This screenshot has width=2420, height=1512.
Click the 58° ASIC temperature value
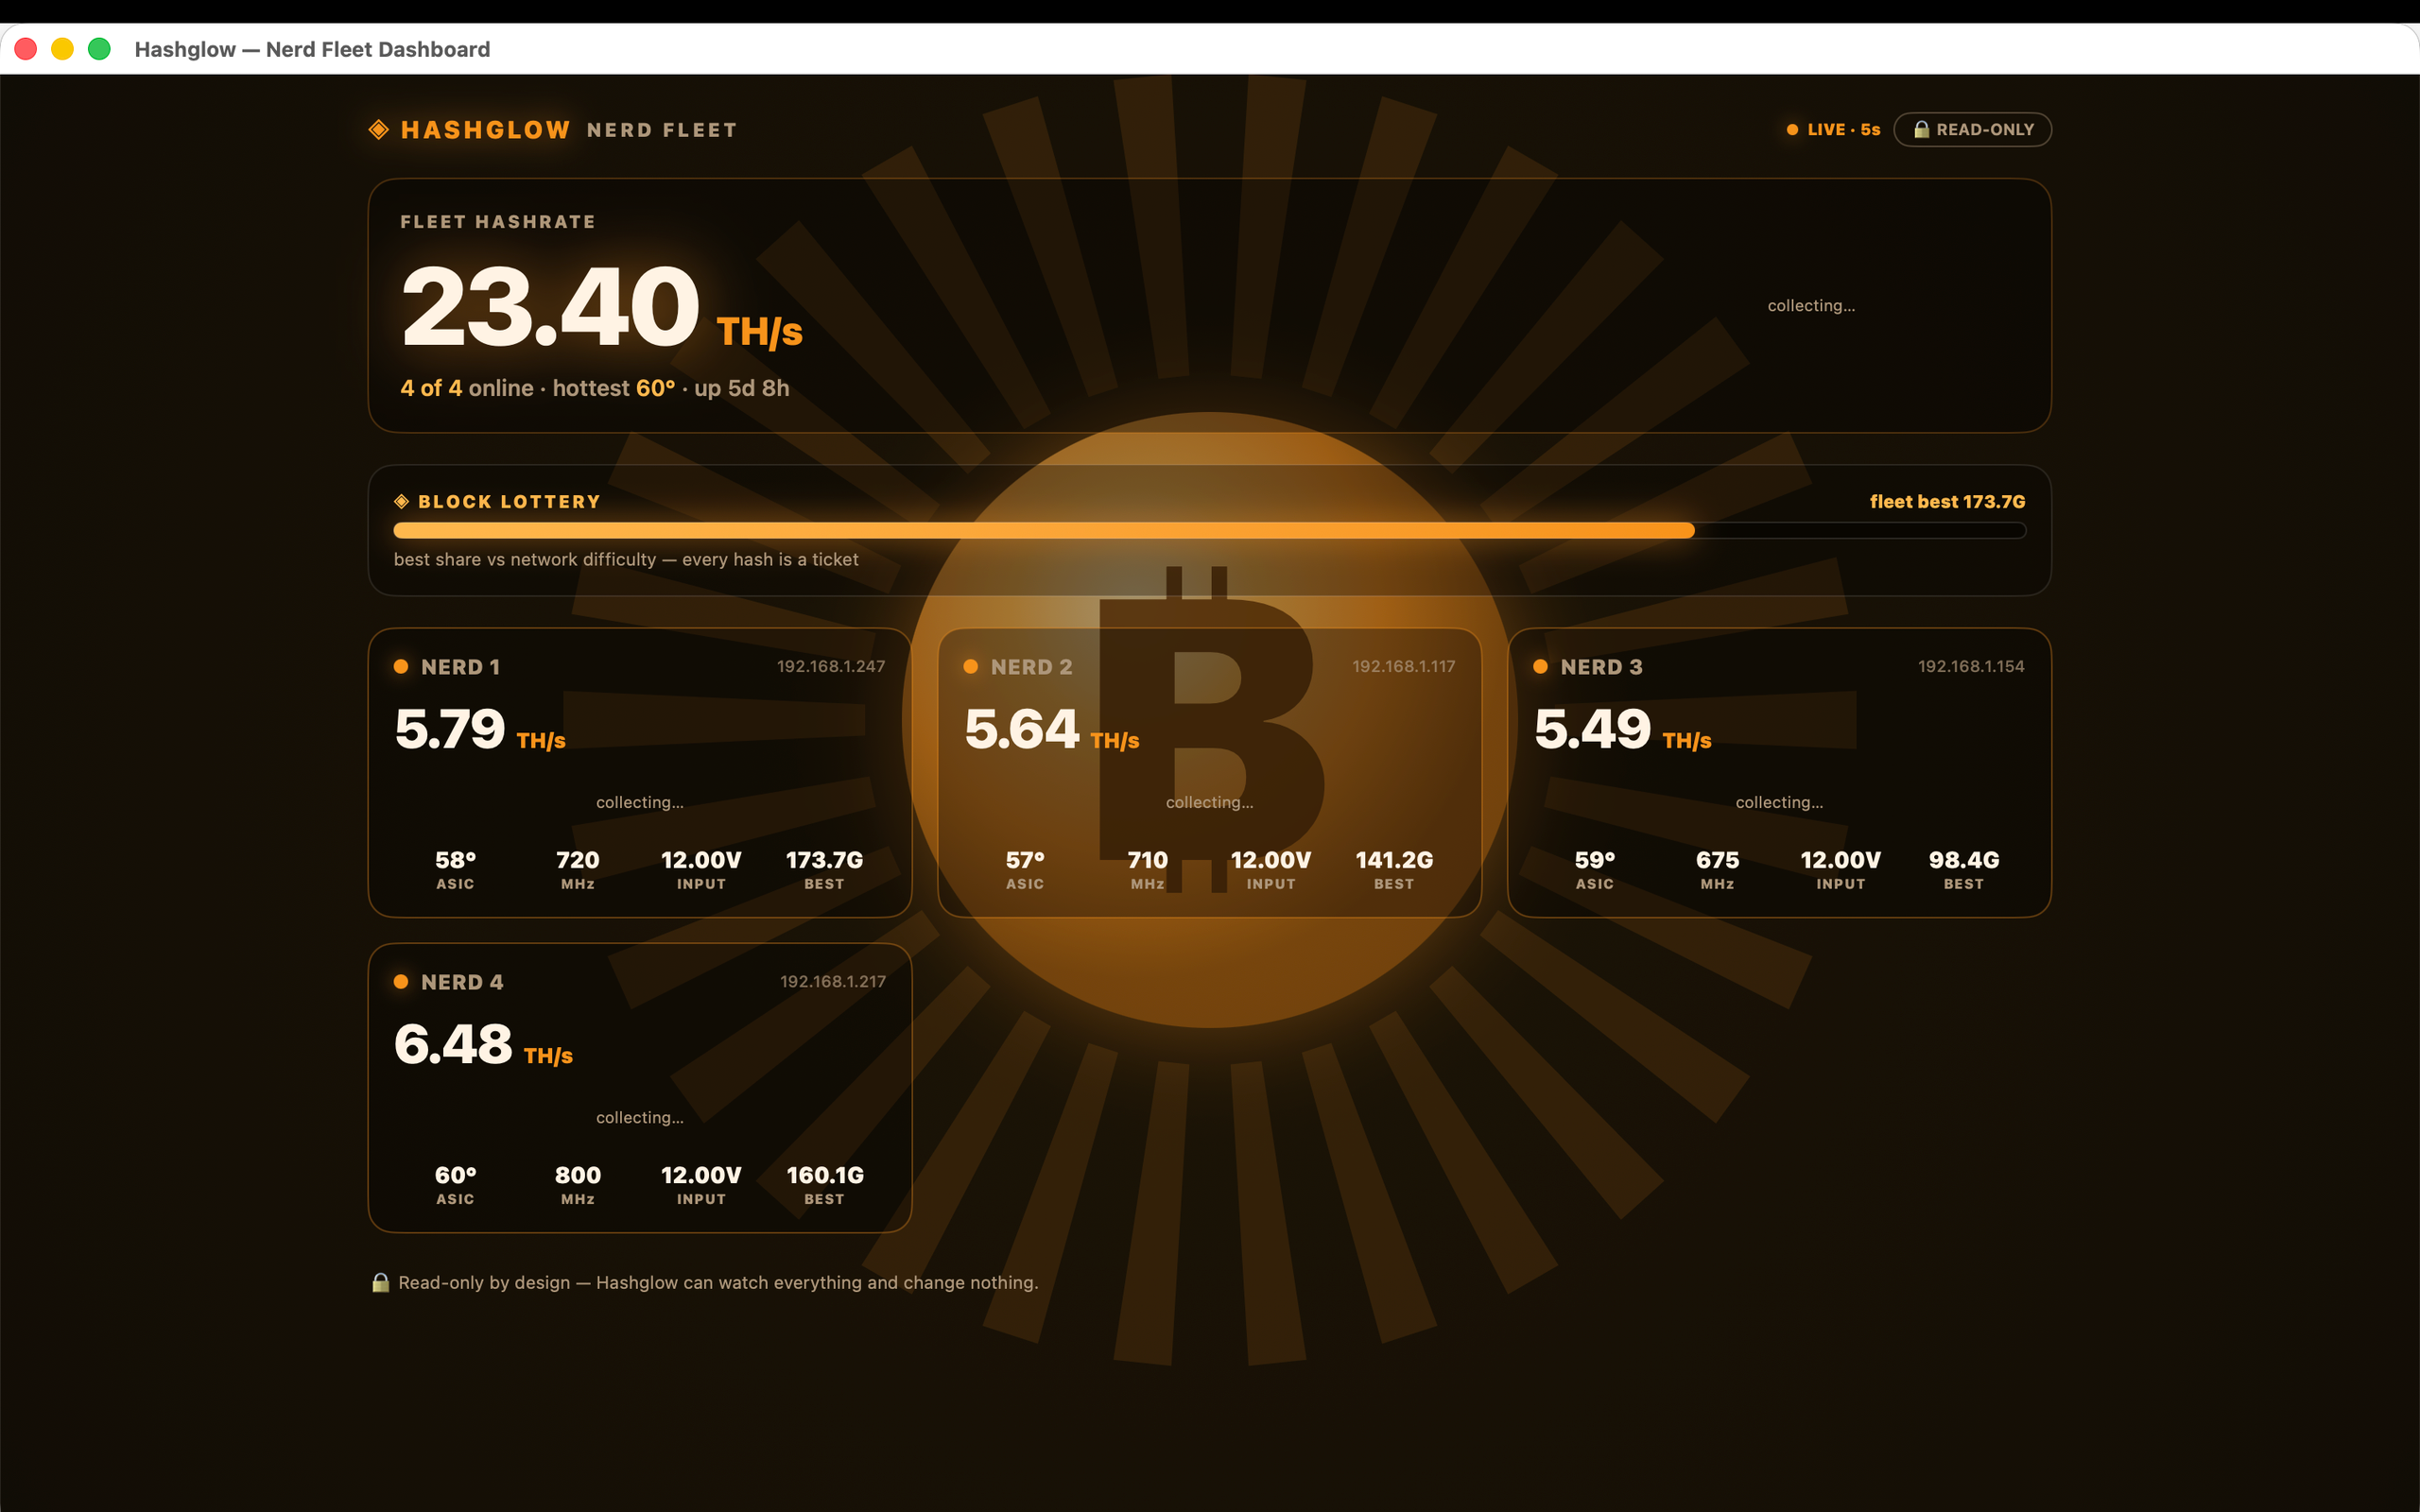point(455,860)
